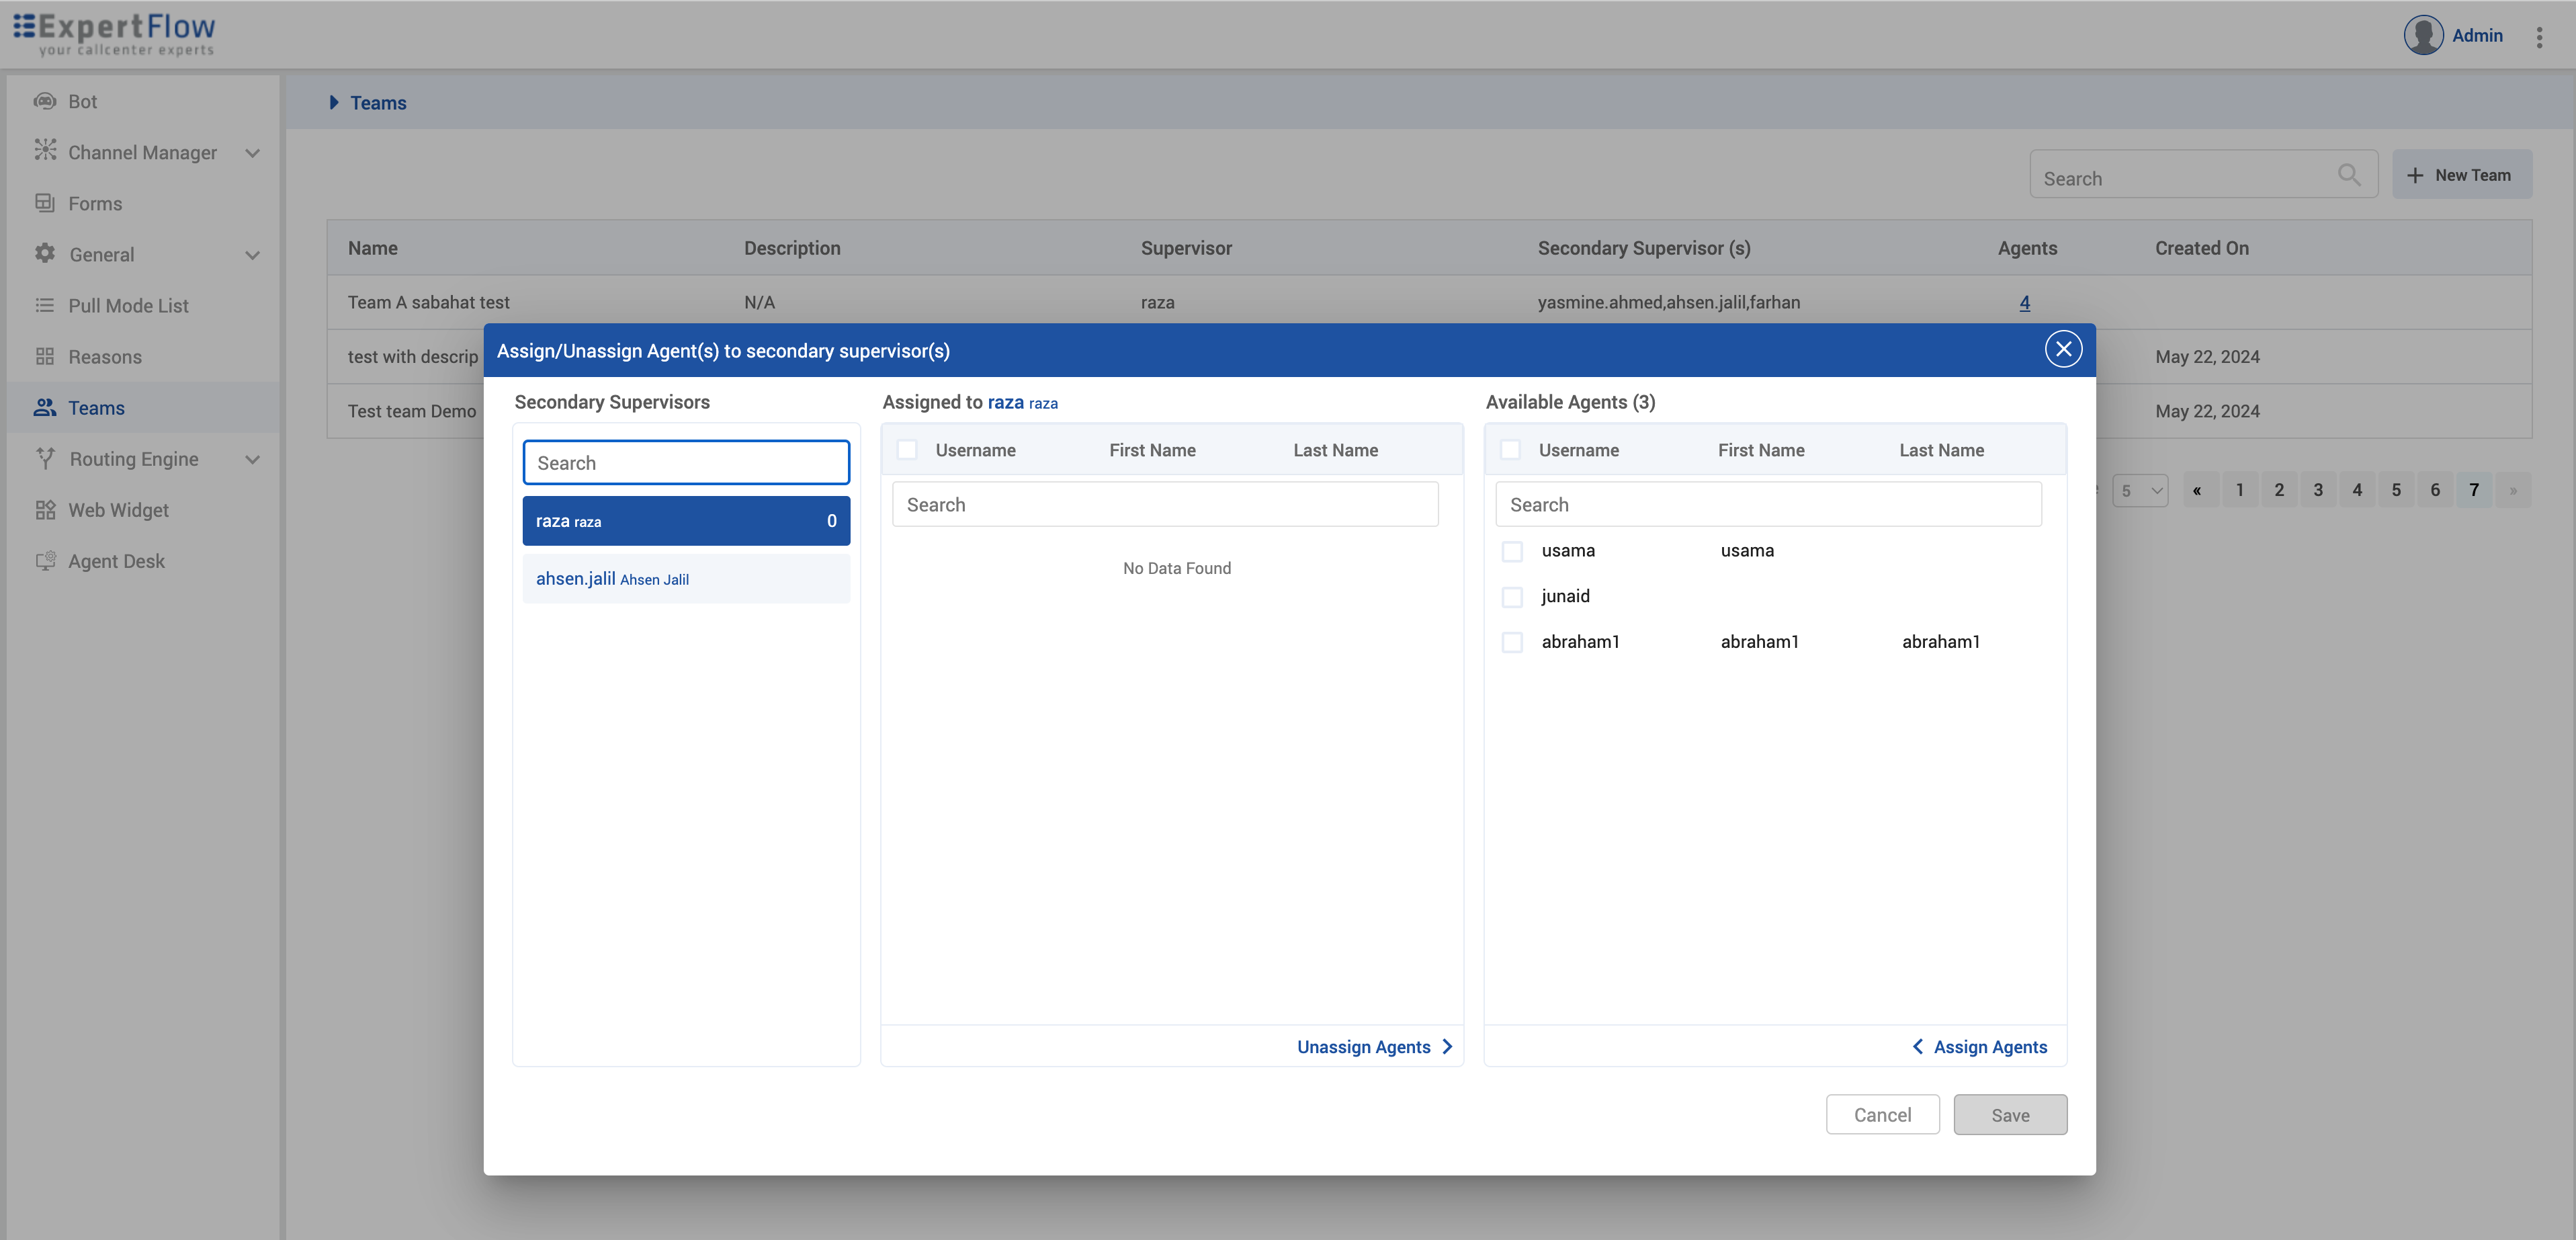Expand the Routing Engine chevron
The width and height of the screenshot is (2576, 1240).
pos(253,459)
